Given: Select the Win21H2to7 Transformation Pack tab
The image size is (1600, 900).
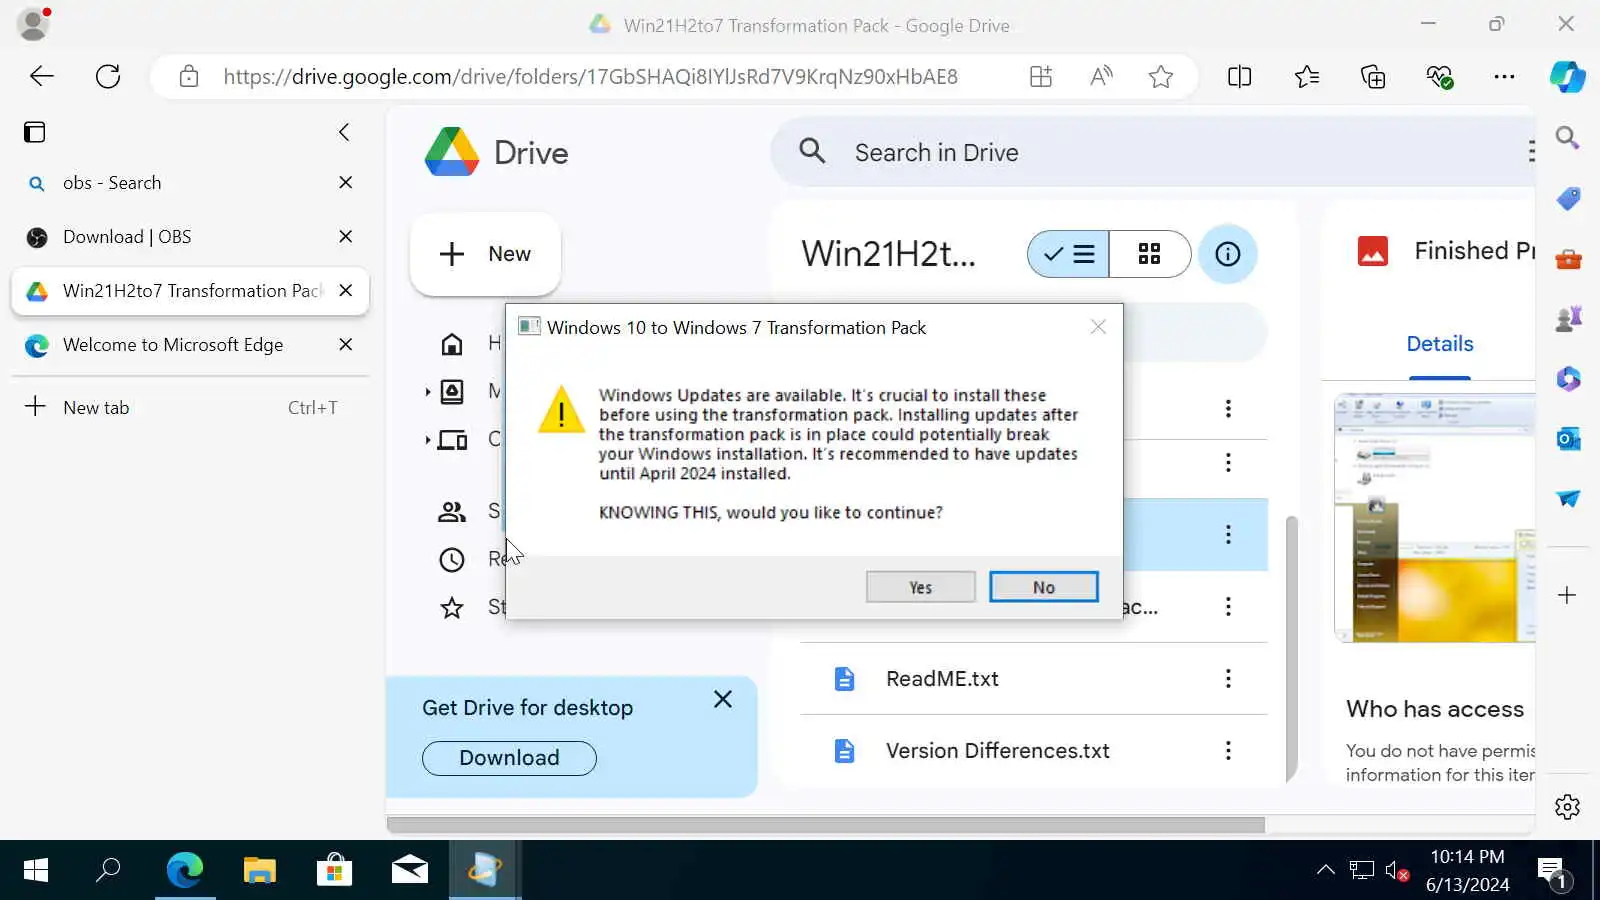Looking at the screenshot, I should 190,291.
